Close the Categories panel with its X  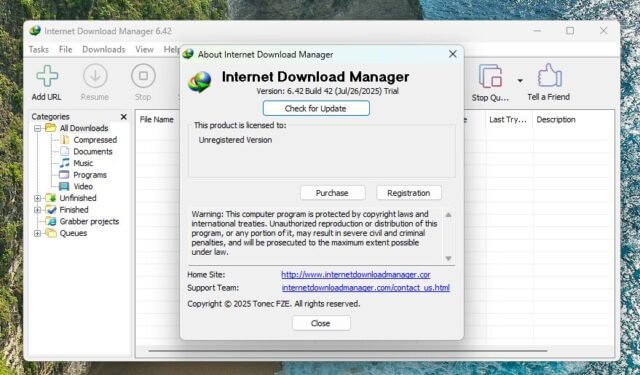(124, 117)
